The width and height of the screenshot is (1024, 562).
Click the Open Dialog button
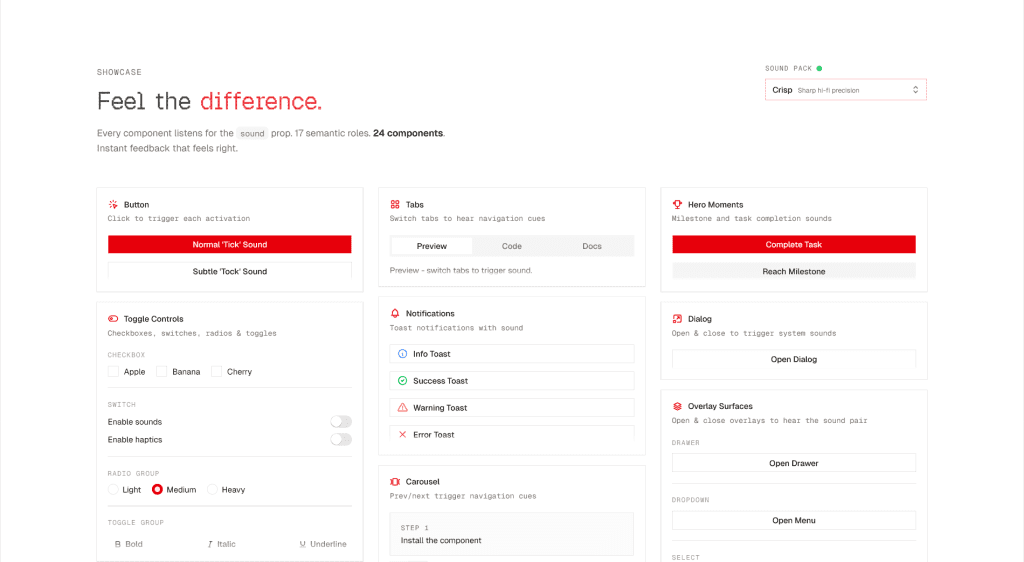(793, 359)
